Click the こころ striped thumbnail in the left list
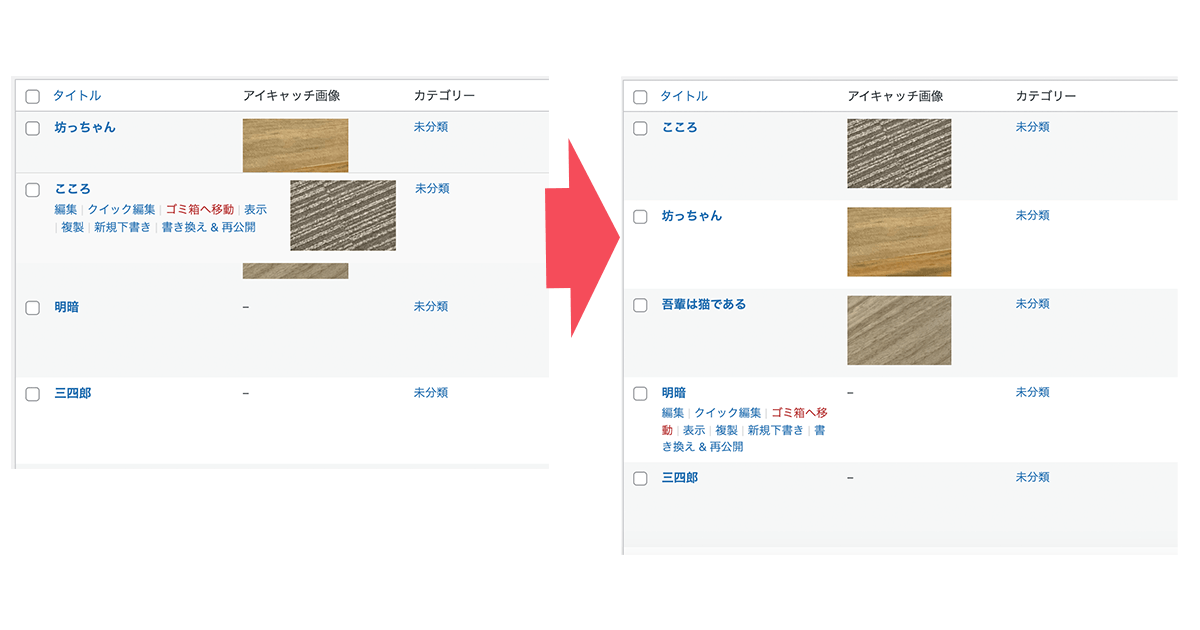 pos(343,215)
